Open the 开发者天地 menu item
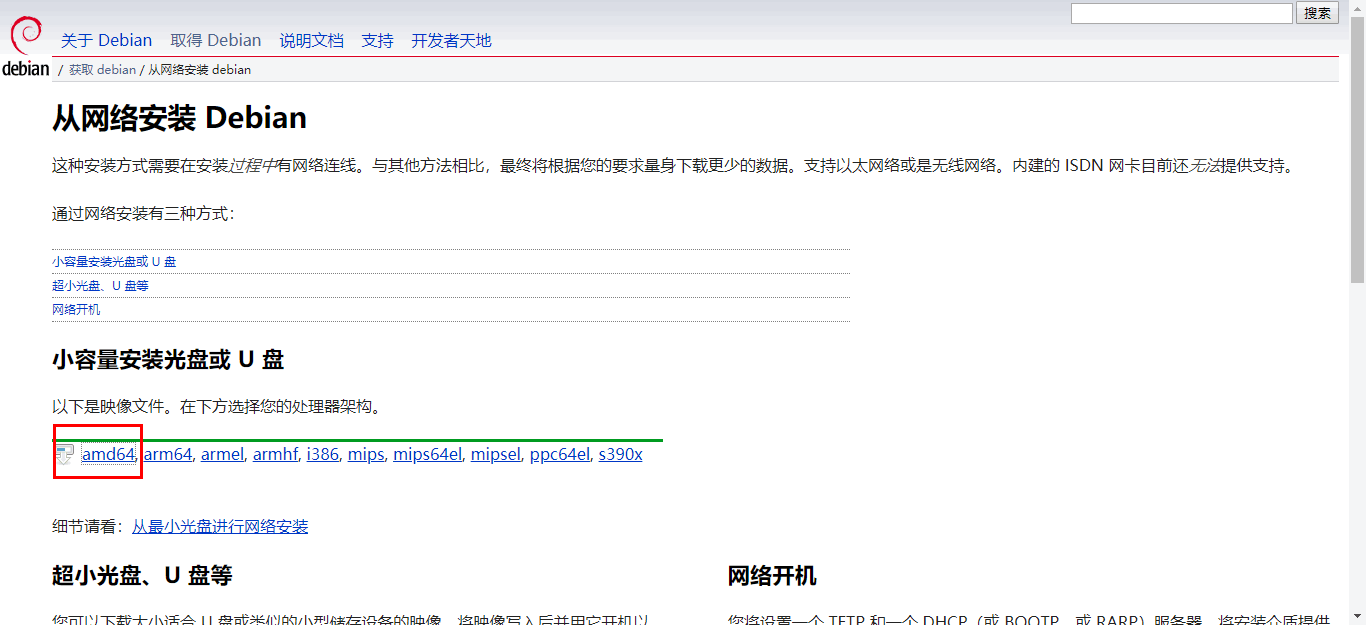This screenshot has height=625, width=1366. (x=451, y=40)
